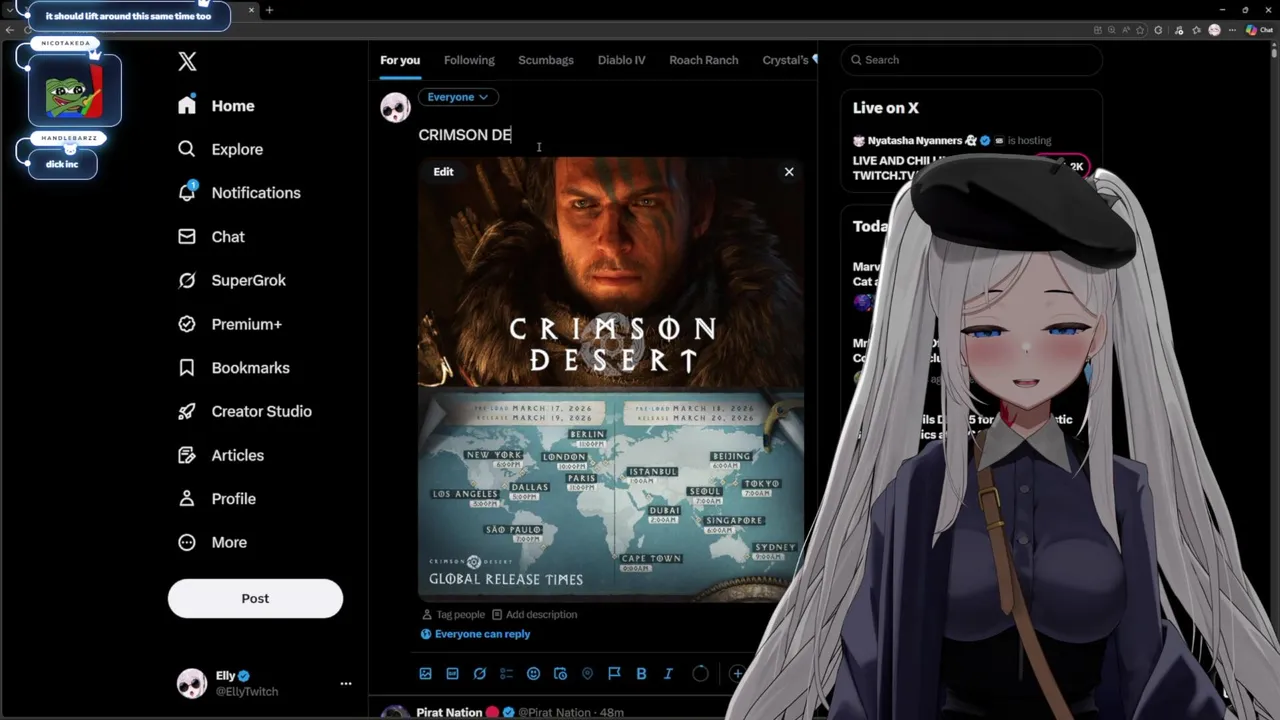Click the browser zoom magnifier icon
Viewport: 1280px width, 720px height.
click(1111, 30)
